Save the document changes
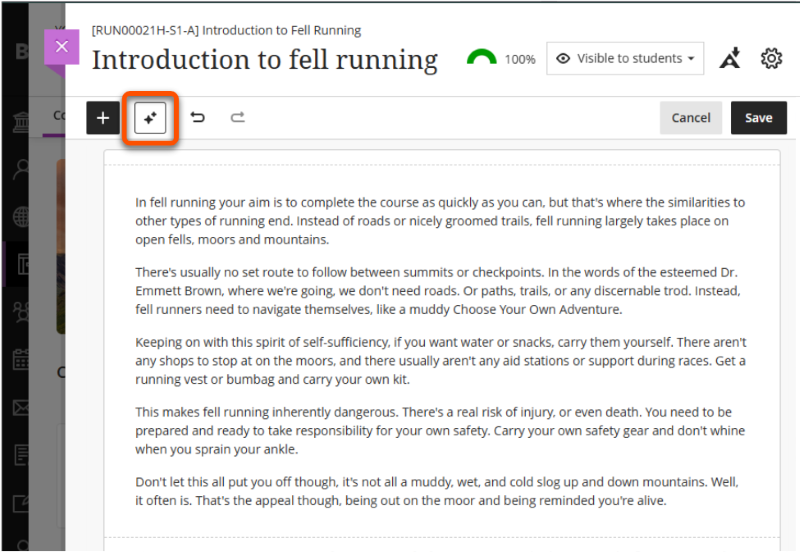The height and width of the screenshot is (552, 800). tap(758, 118)
